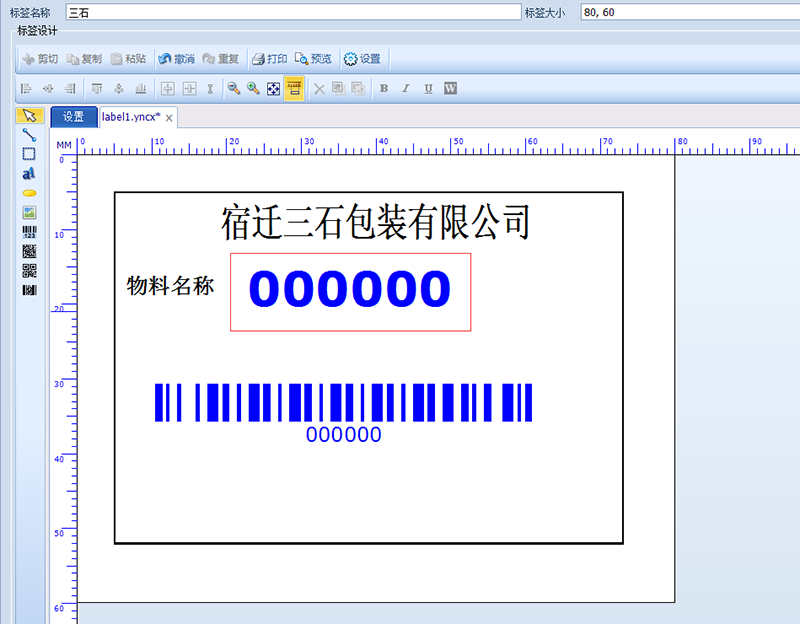
Task: Click the make-same-width icon
Action: point(168,89)
